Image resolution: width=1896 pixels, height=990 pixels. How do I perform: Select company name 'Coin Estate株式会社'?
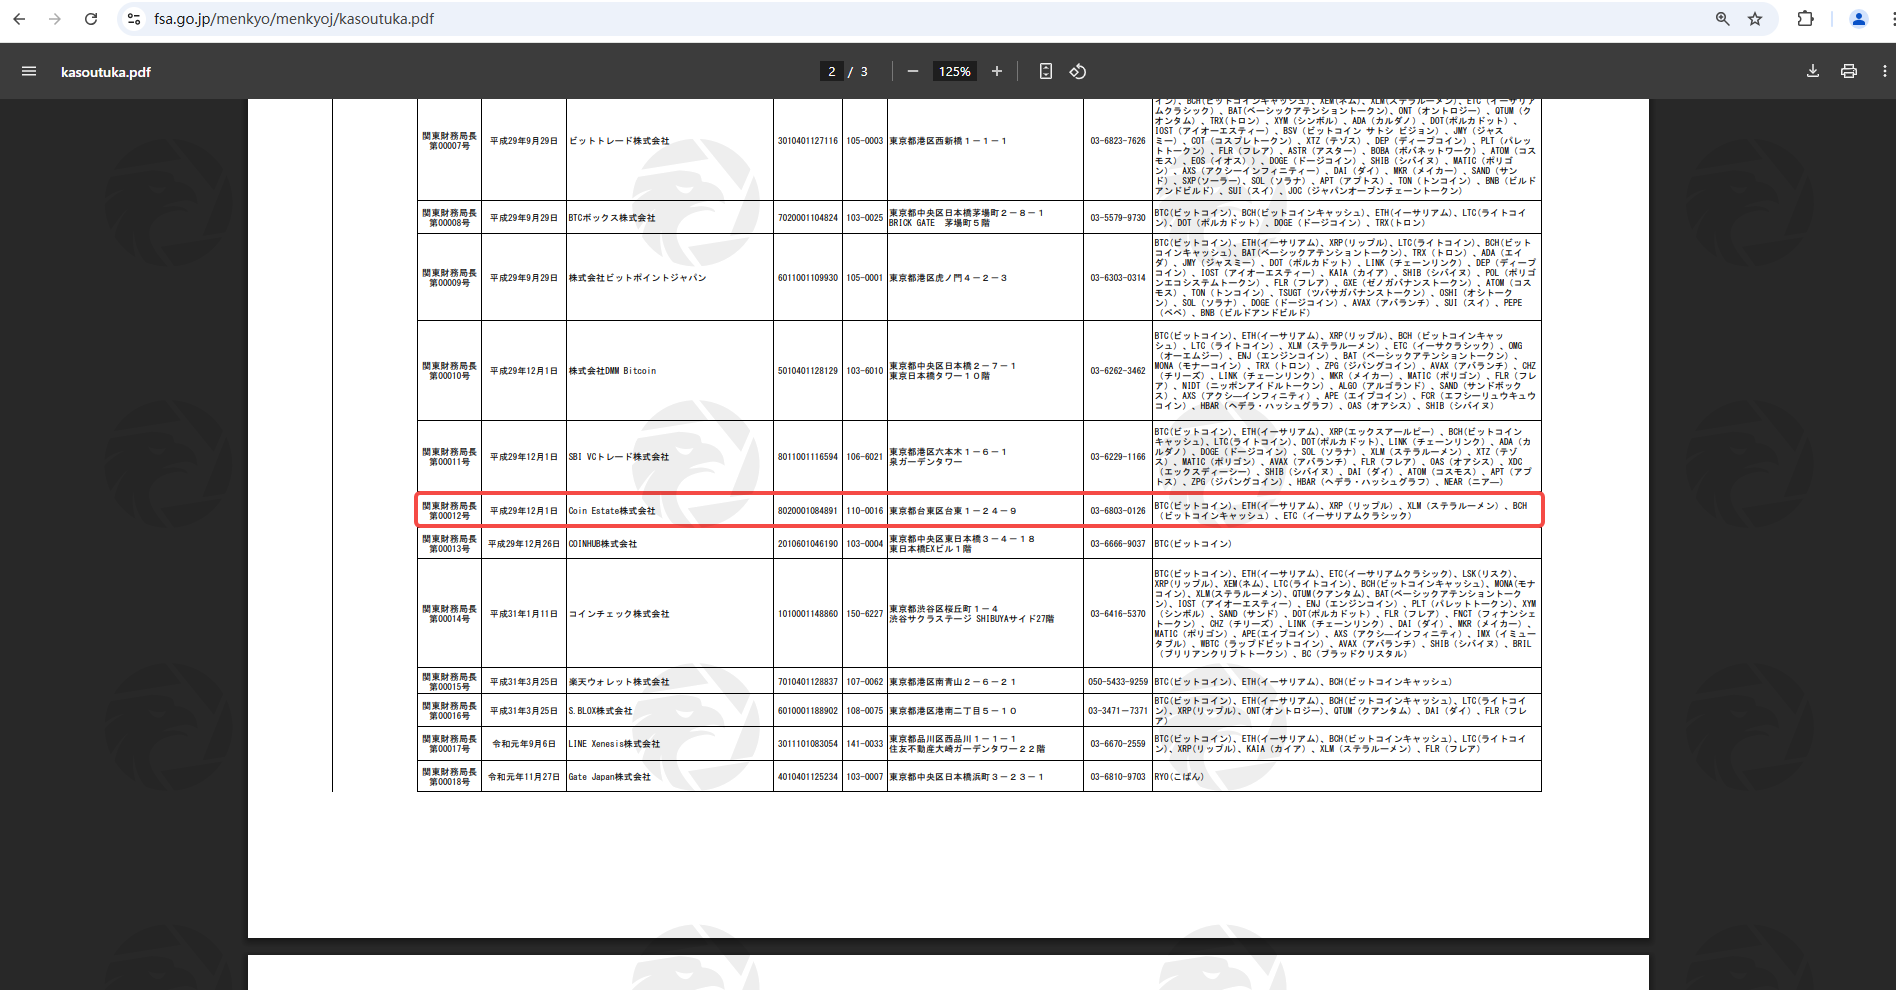point(612,511)
